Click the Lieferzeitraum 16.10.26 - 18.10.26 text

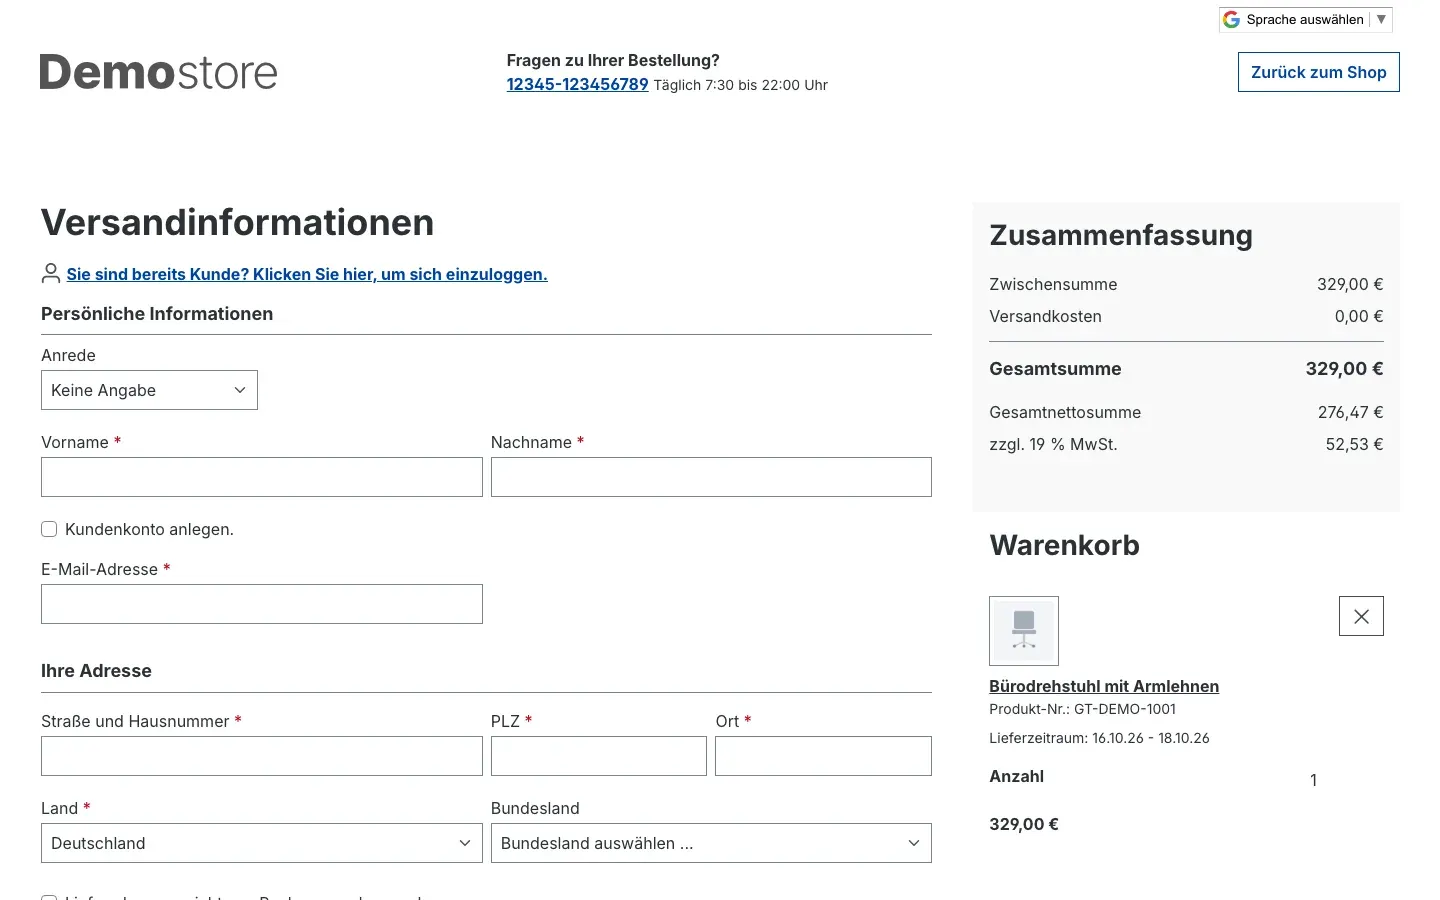[x=1099, y=738]
